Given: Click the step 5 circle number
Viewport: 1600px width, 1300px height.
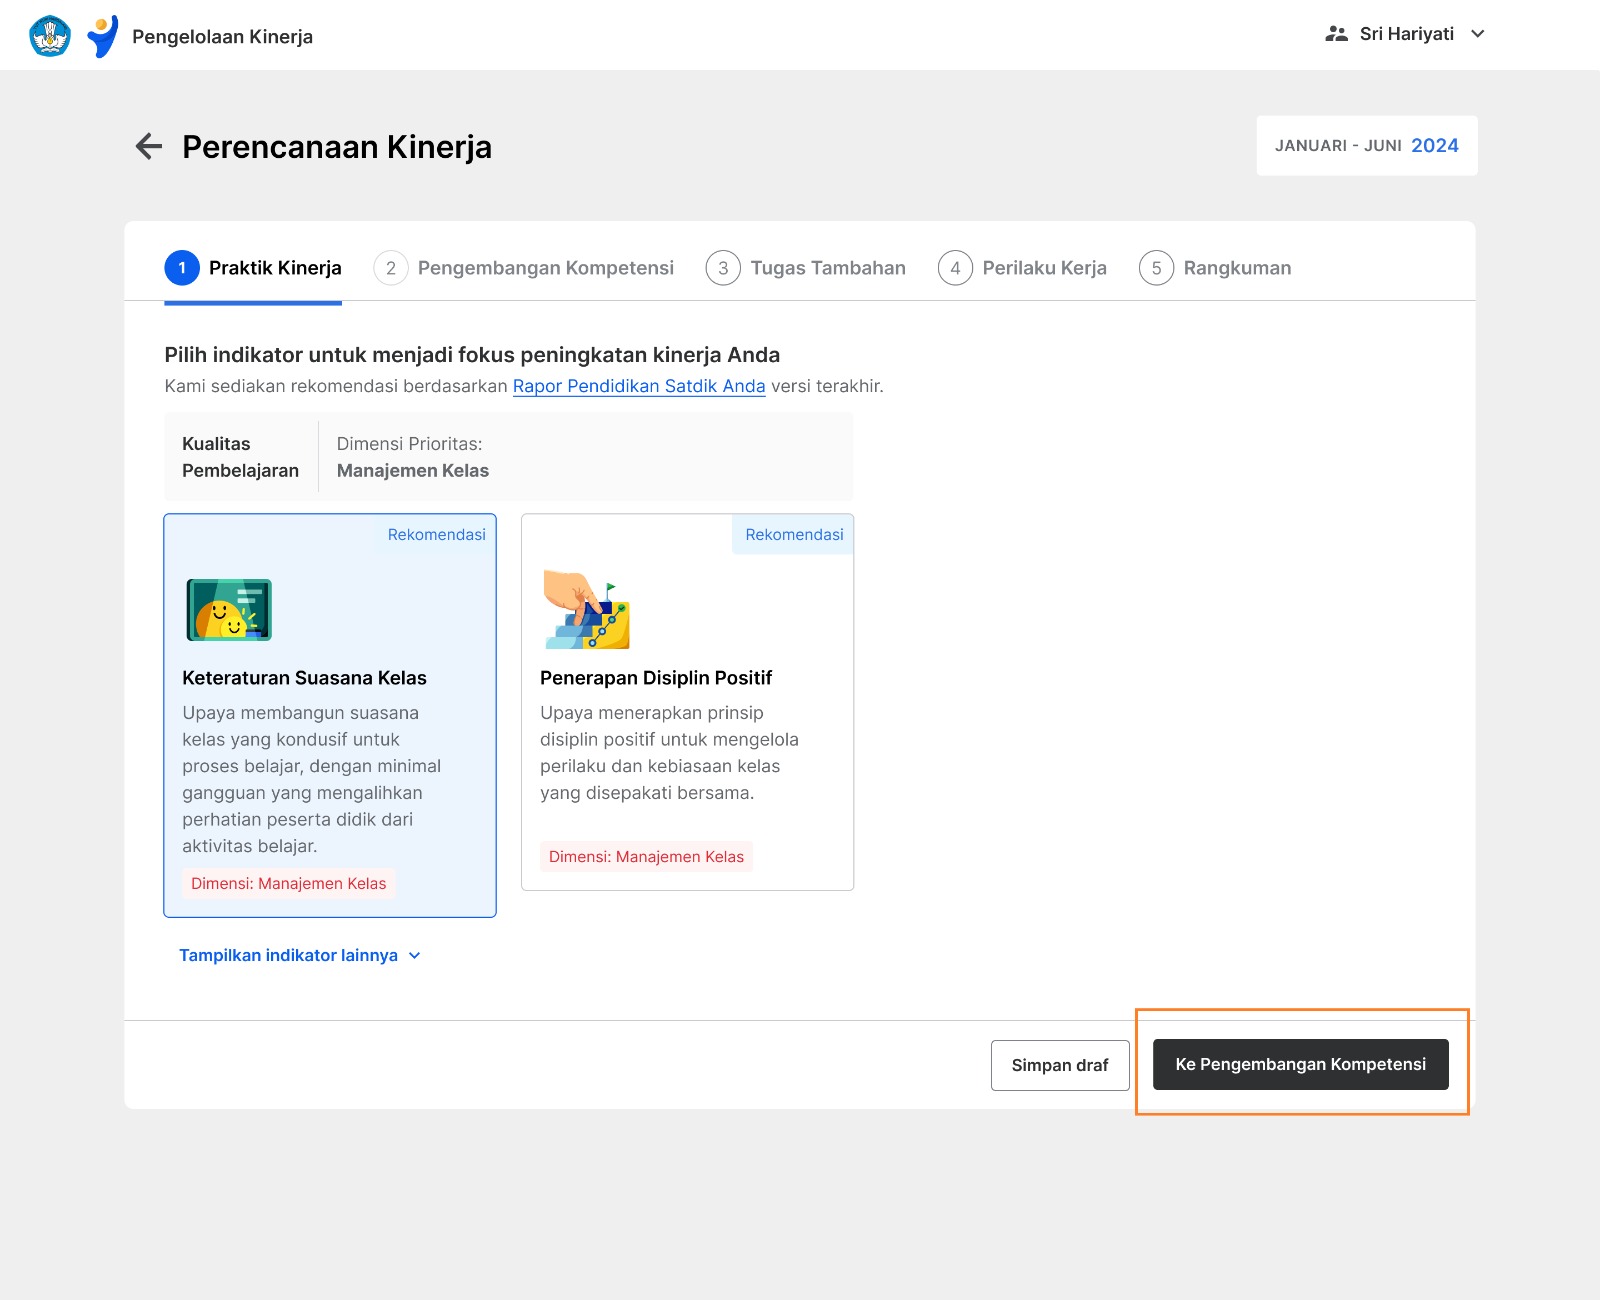Looking at the screenshot, I should (1156, 268).
